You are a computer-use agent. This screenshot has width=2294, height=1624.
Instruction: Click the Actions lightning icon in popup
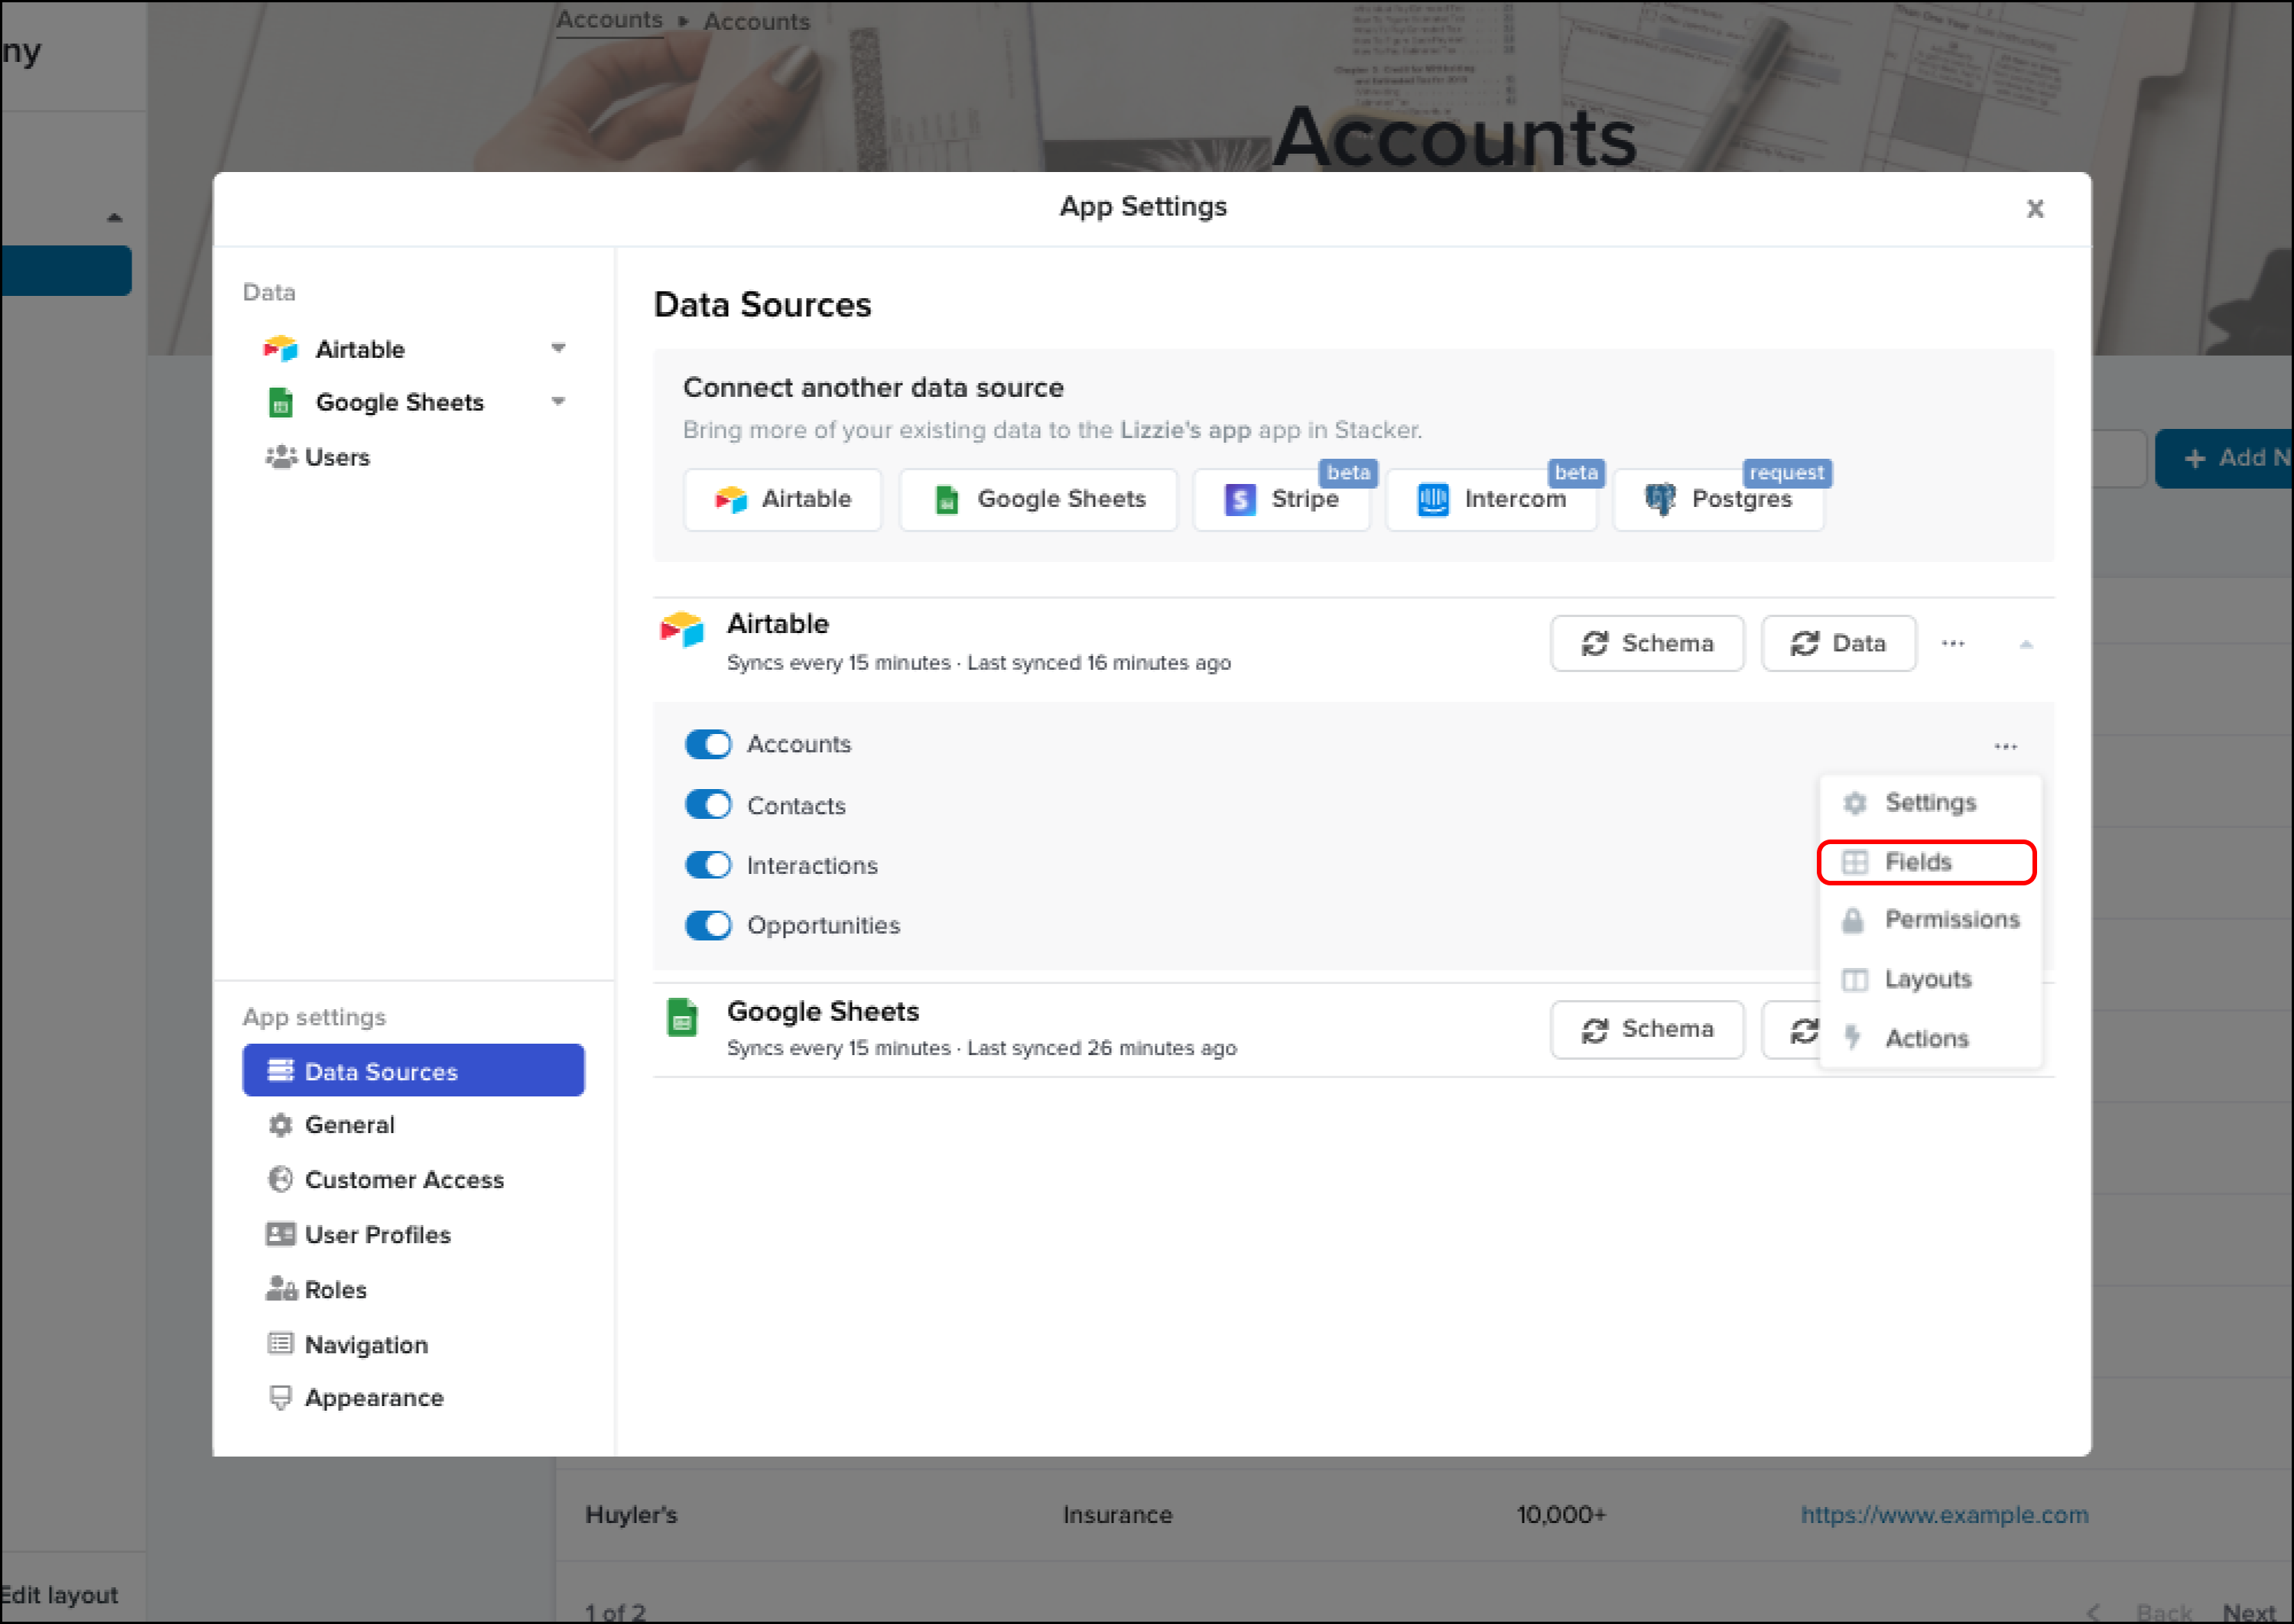click(x=1853, y=1038)
